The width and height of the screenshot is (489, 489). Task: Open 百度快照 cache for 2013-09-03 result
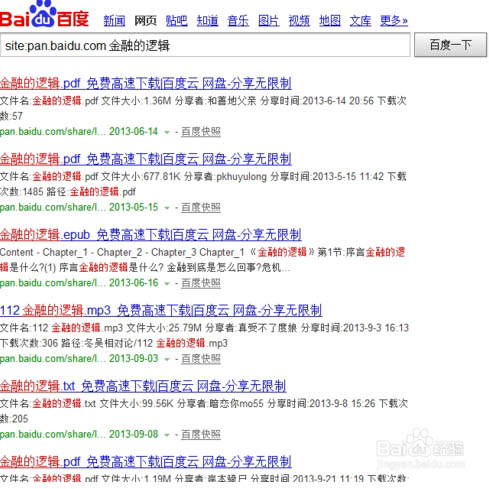pos(201,359)
